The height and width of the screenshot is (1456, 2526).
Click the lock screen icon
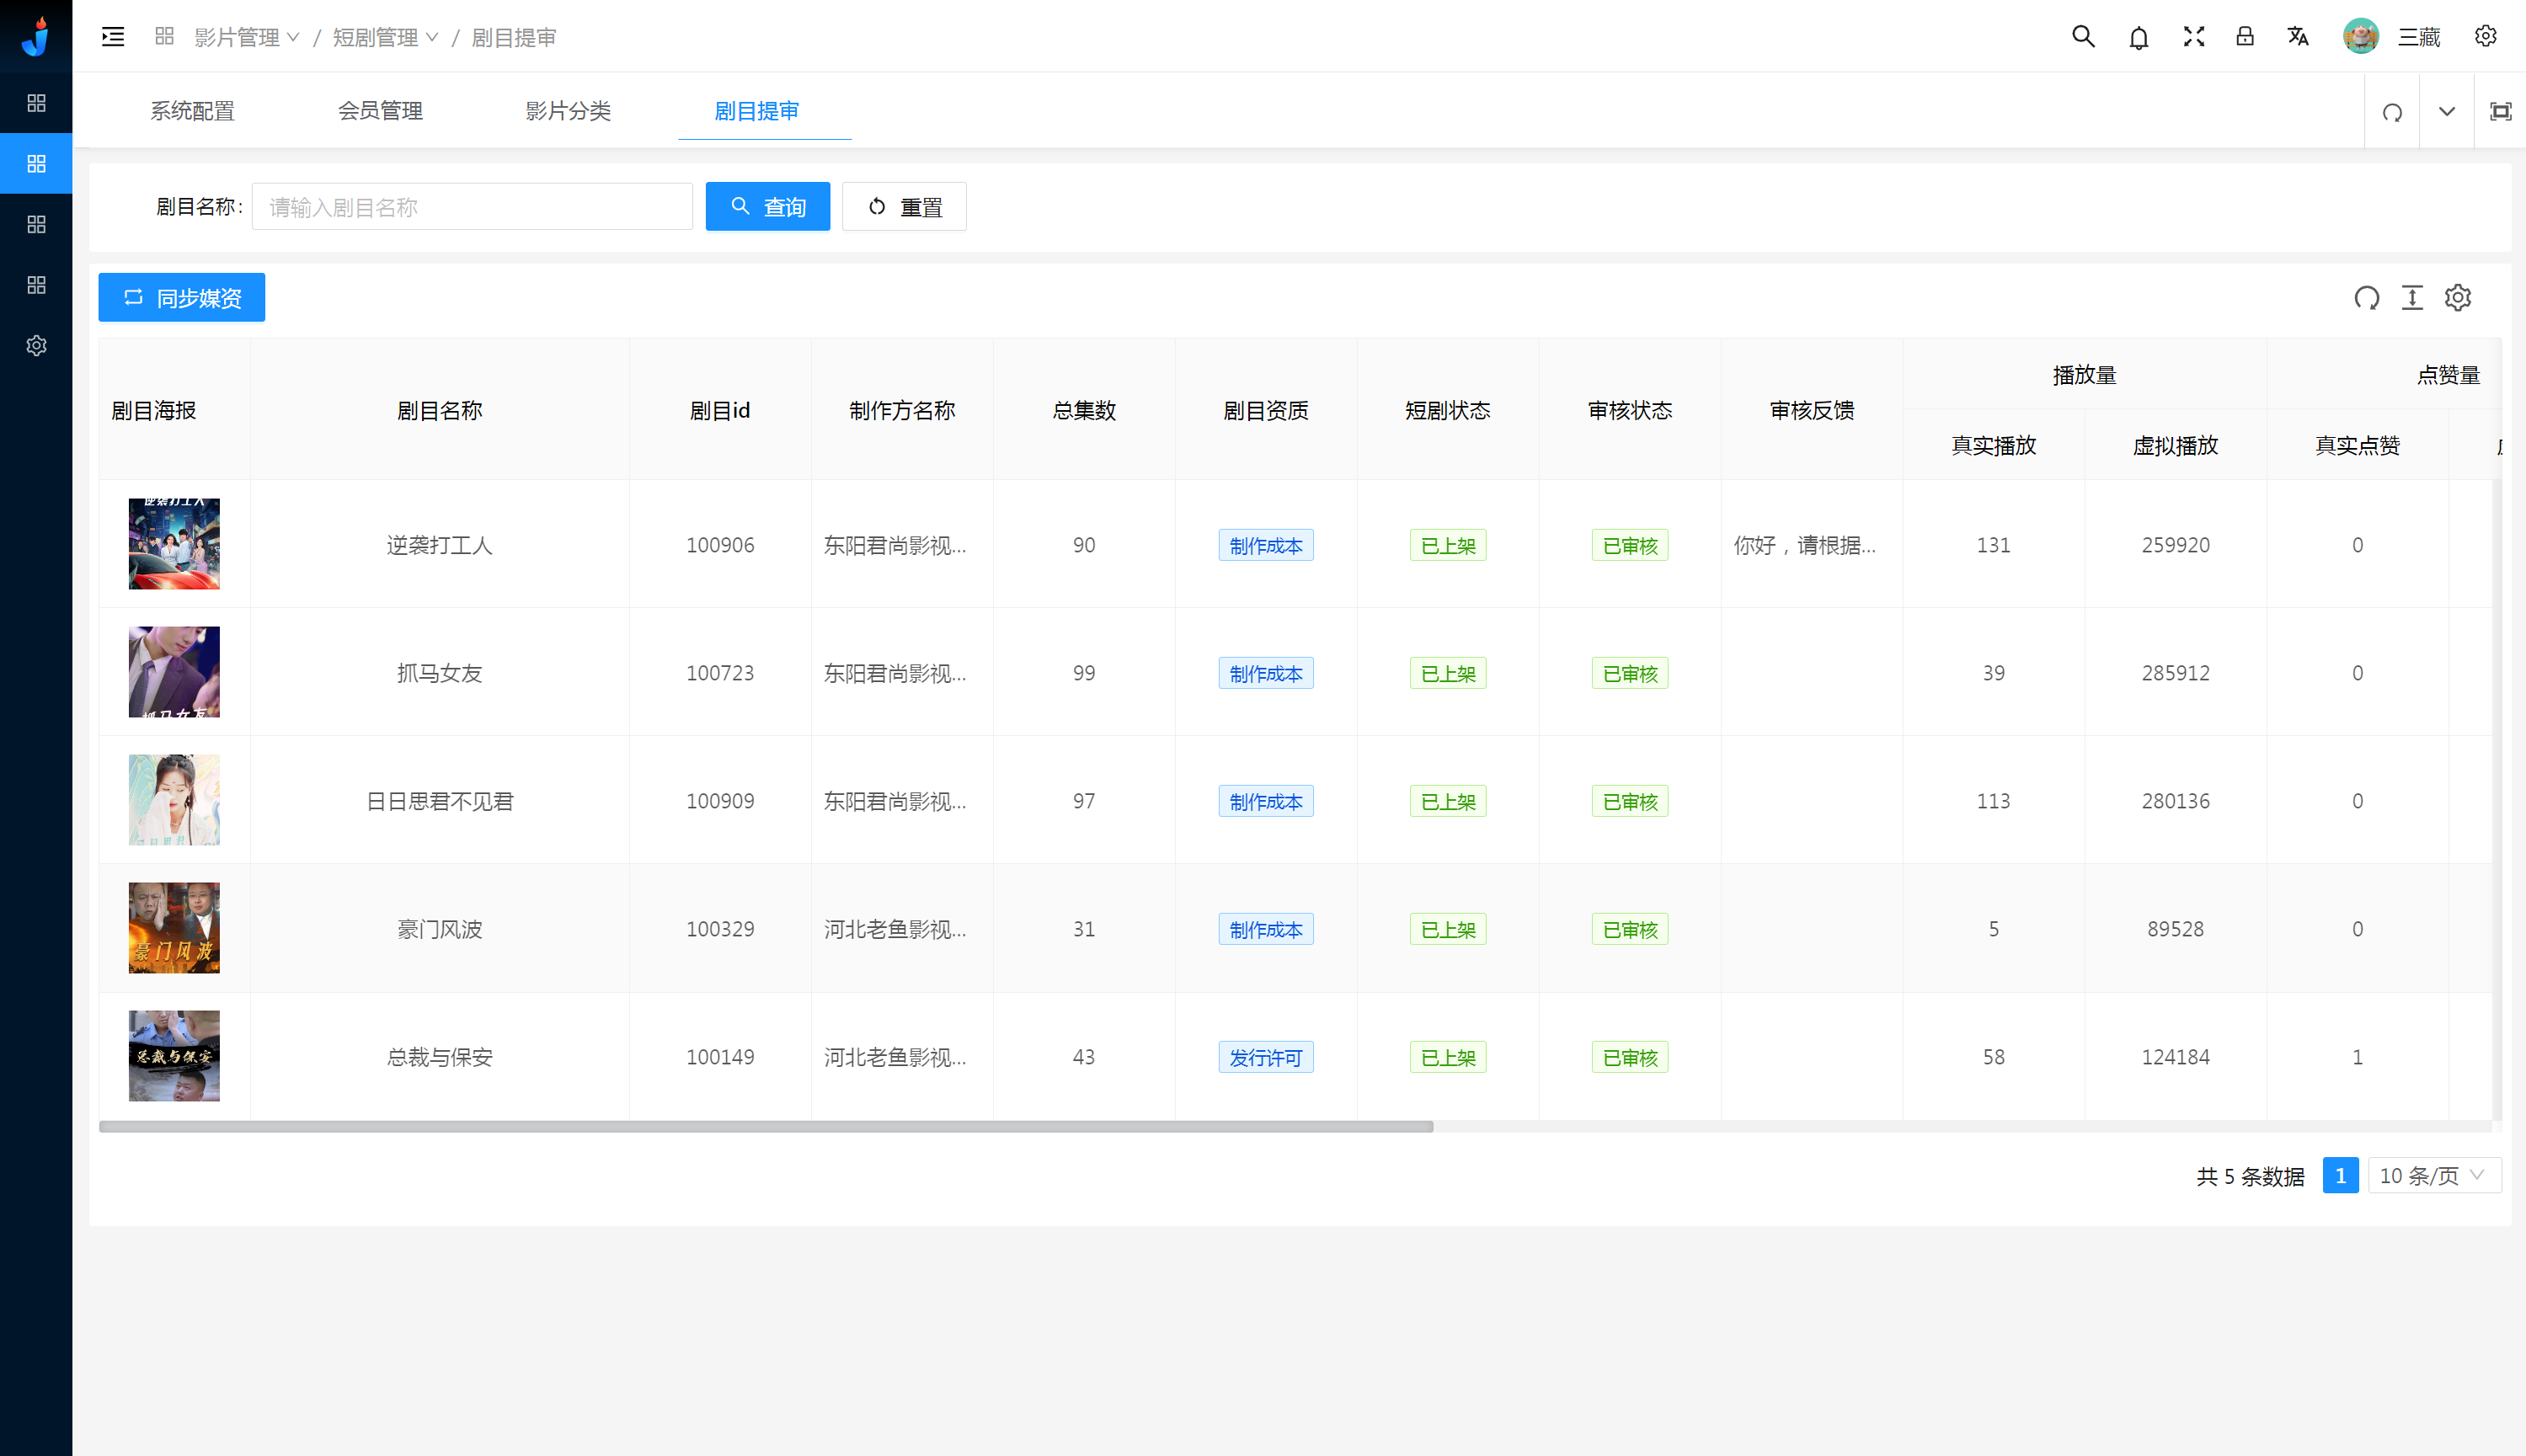tap(2245, 37)
